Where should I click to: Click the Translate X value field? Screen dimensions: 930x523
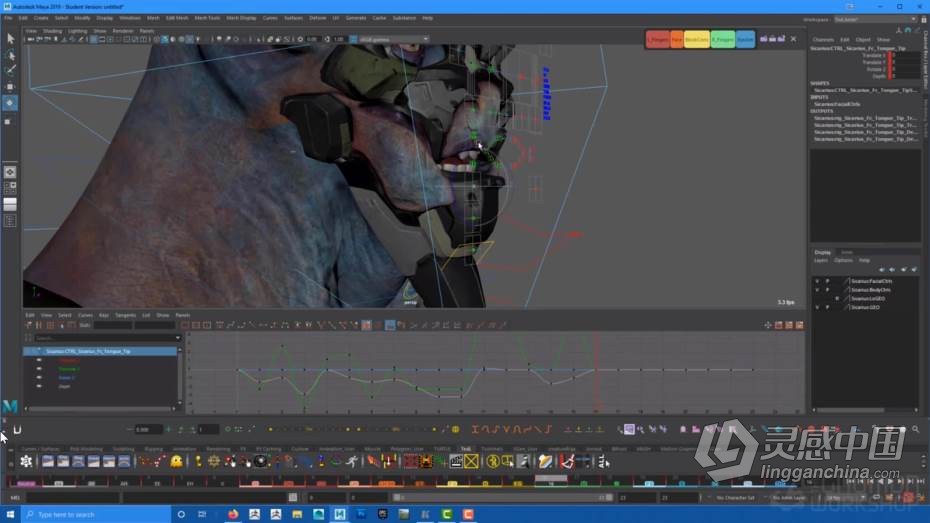[904, 55]
